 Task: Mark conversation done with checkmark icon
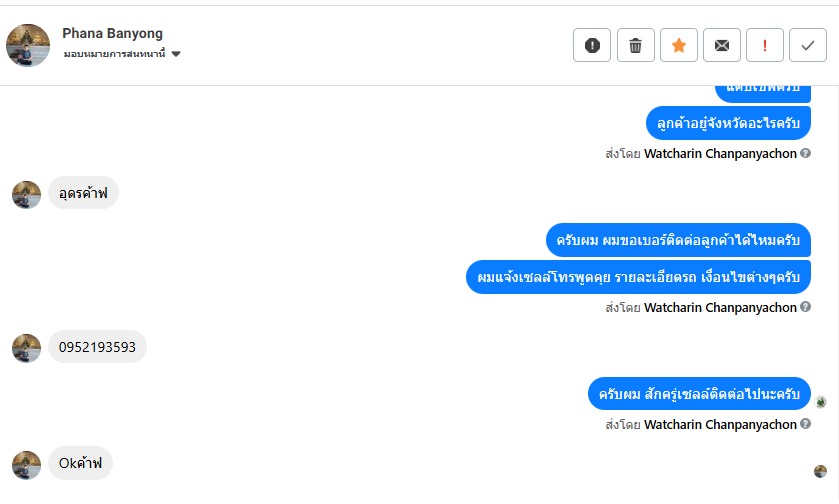[808, 45]
